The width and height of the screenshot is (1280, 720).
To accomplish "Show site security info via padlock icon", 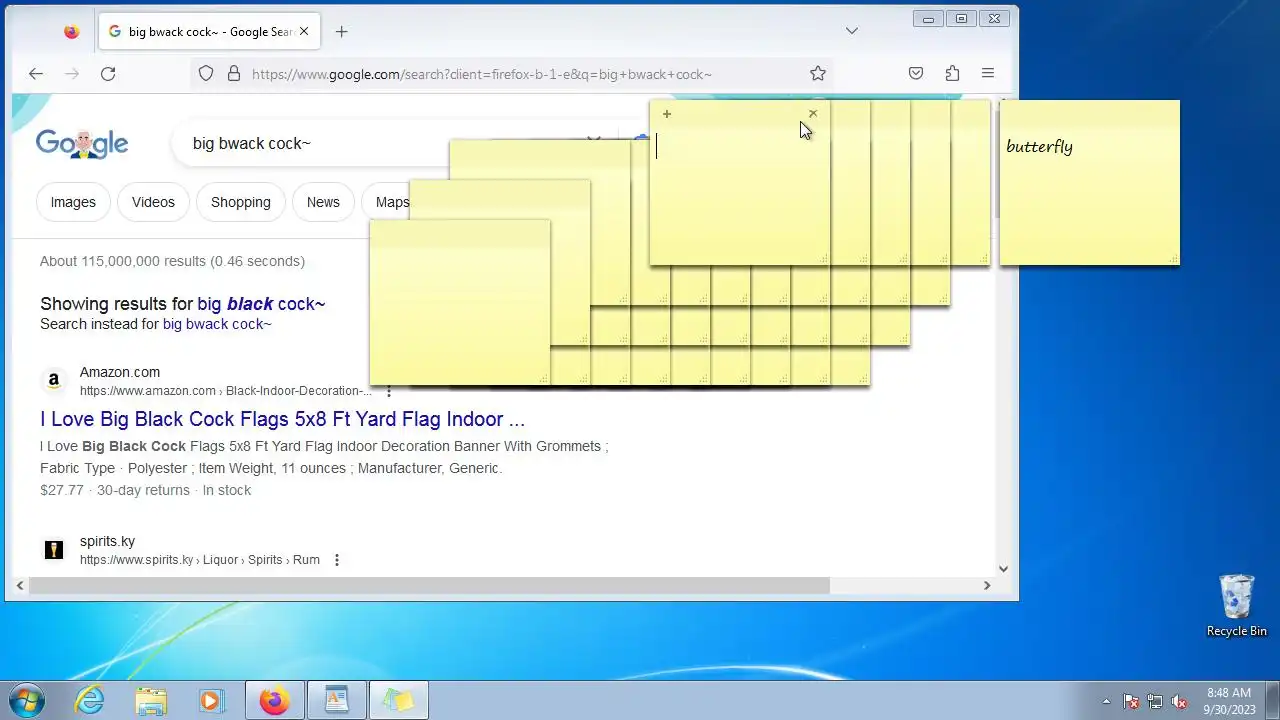I will coord(234,74).
